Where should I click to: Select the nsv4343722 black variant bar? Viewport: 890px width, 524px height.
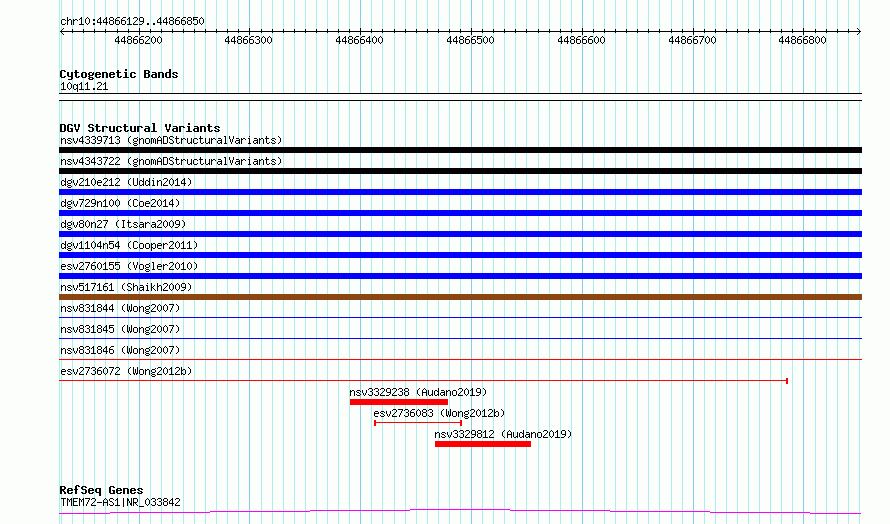point(460,171)
